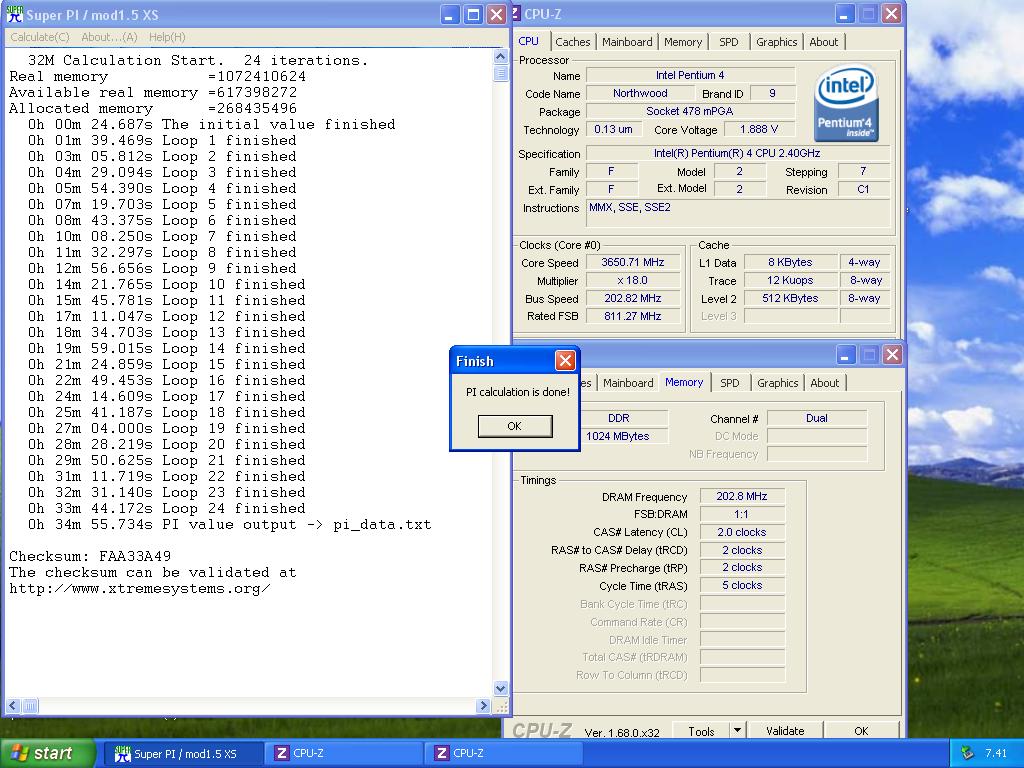Confirm the PI calculation done dialog with OK
The width and height of the screenshot is (1024, 768).
coord(515,426)
